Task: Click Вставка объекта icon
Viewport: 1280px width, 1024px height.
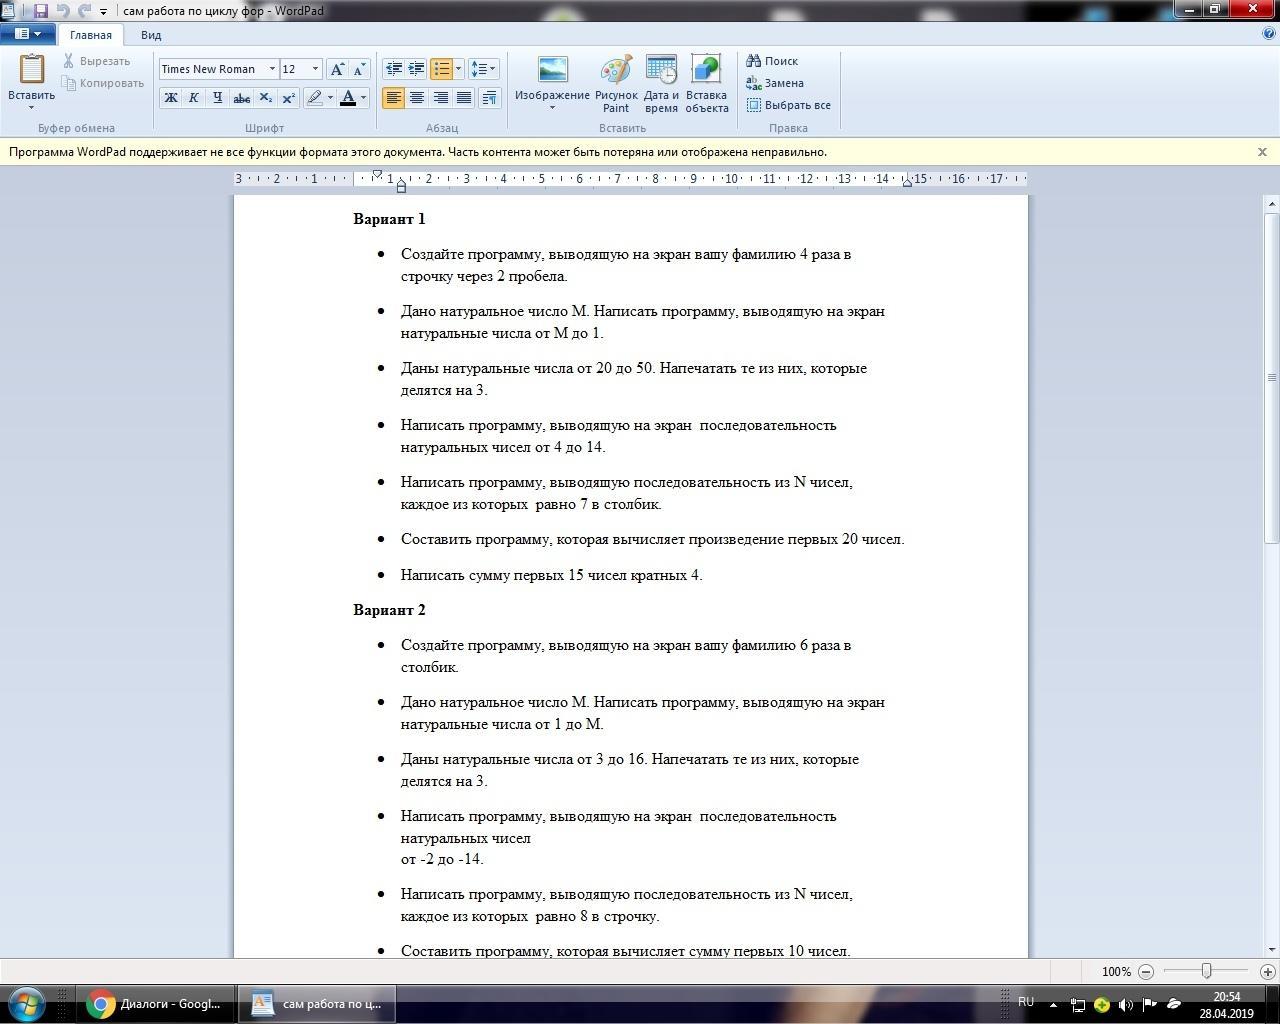Action: point(706,71)
